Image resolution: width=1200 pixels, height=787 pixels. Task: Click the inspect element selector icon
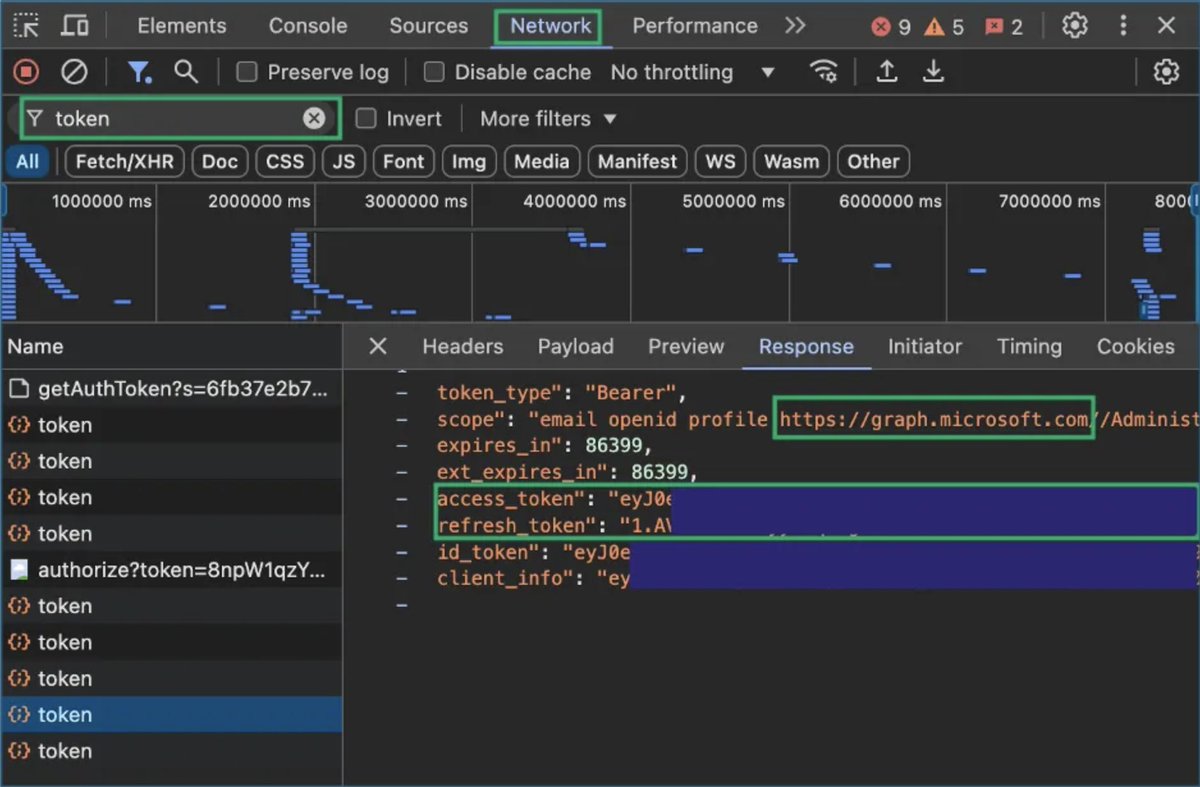point(26,25)
